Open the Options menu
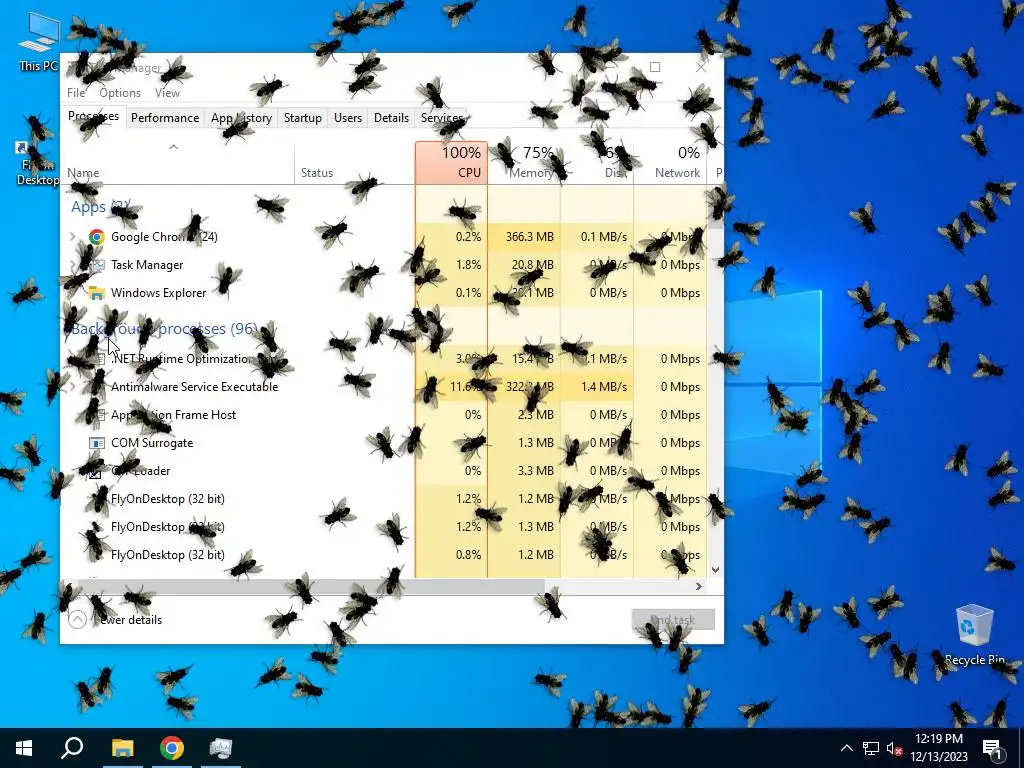1024x768 pixels. (120, 93)
